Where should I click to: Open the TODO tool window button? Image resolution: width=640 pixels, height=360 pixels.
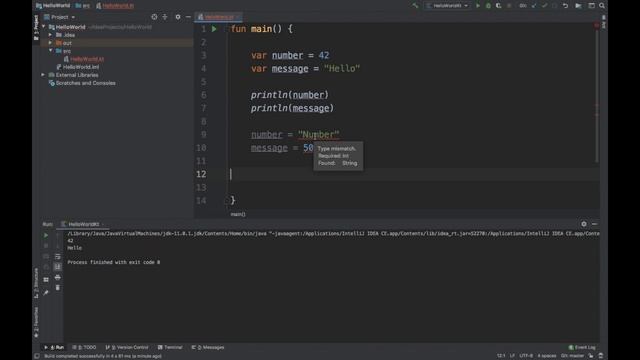[x=84, y=347]
